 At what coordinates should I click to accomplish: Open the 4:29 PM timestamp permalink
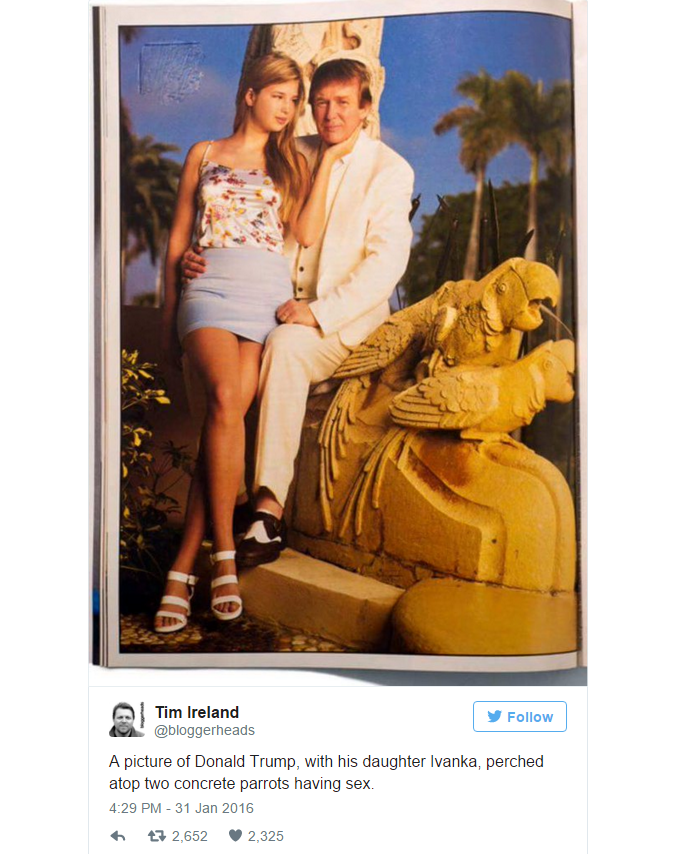[x=135, y=808]
